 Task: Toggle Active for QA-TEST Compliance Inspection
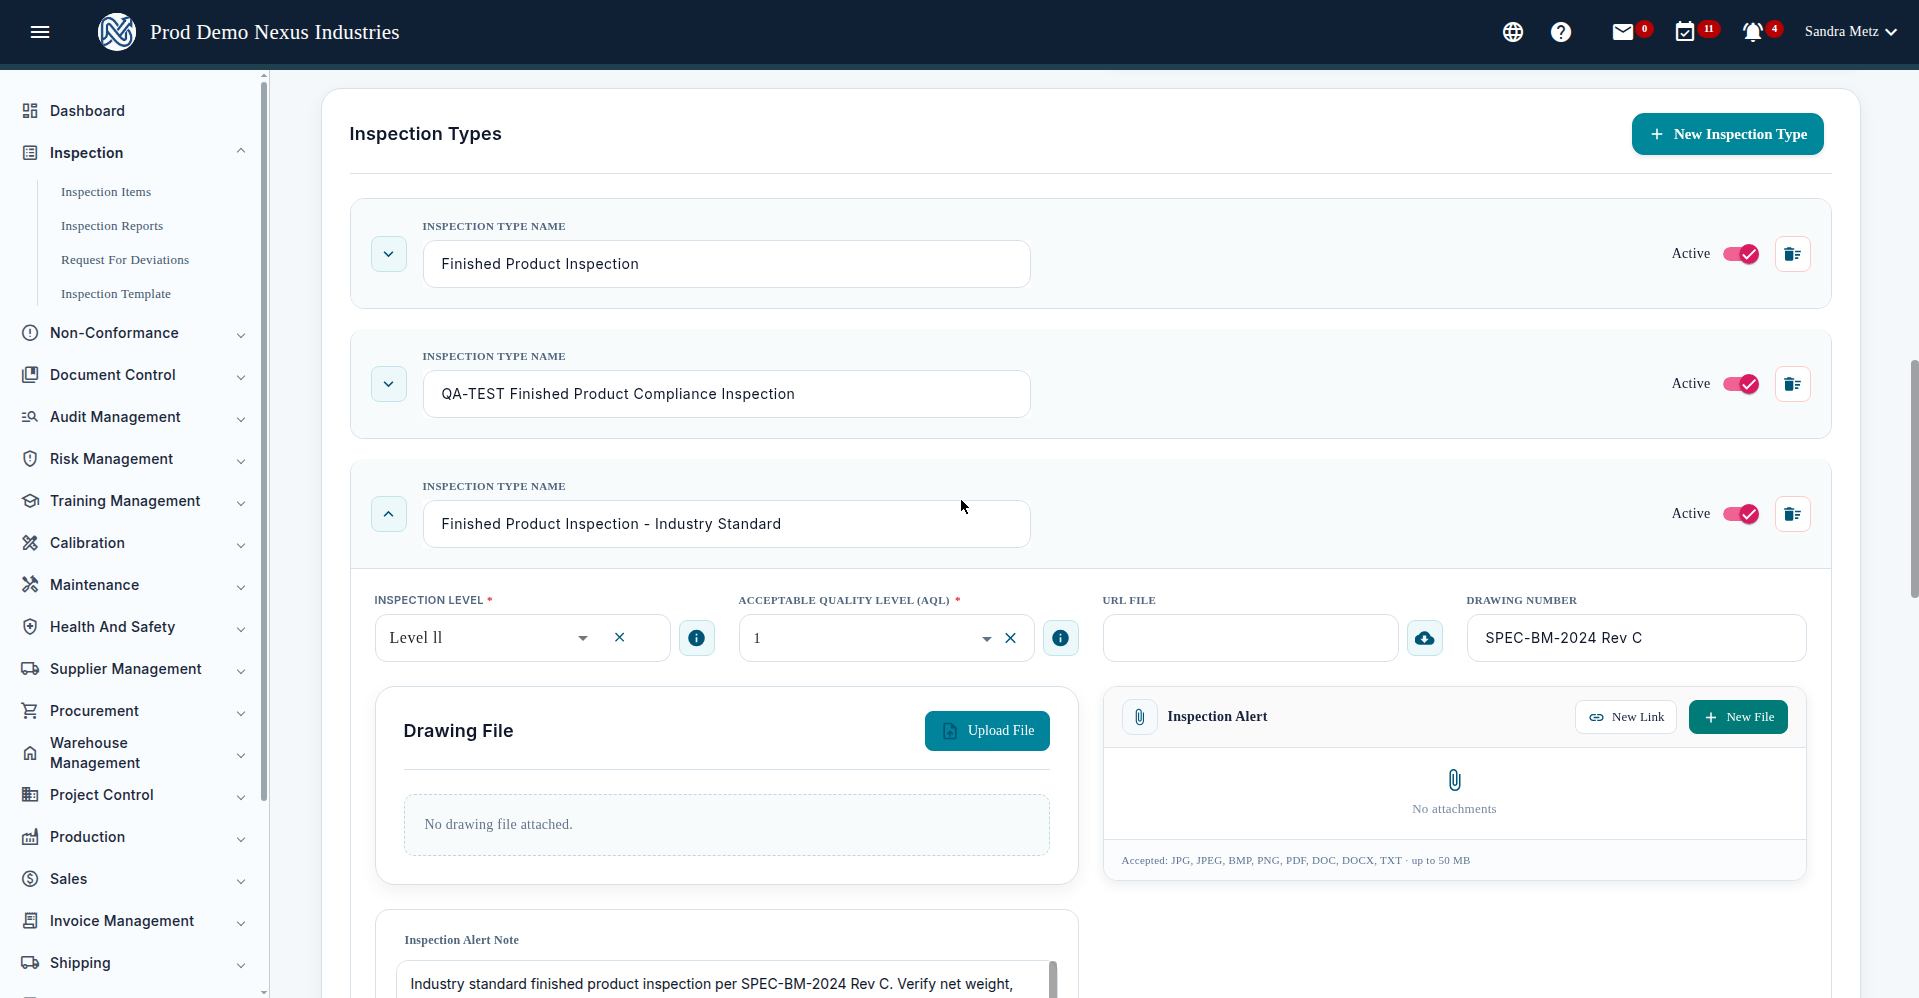tap(1741, 384)
